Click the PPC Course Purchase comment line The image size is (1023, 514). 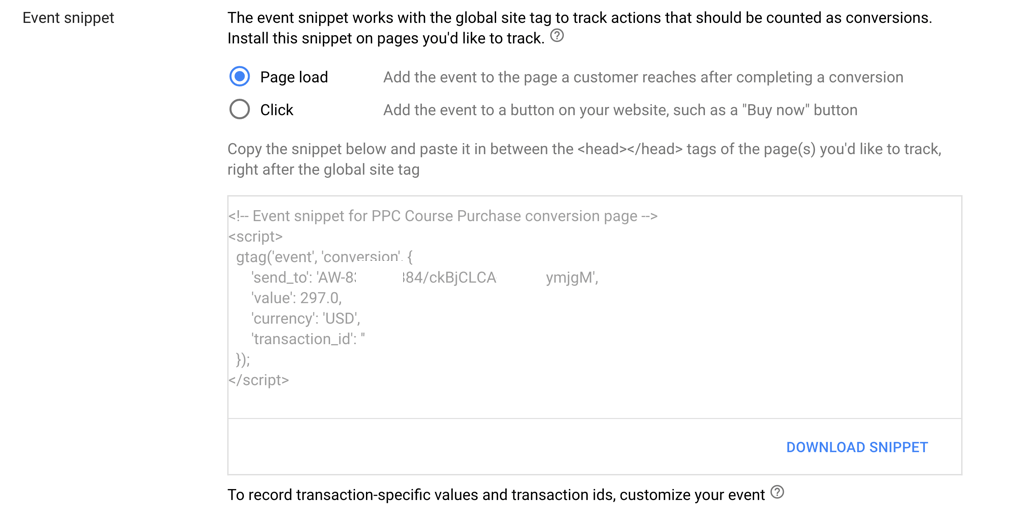pos(443,216)
